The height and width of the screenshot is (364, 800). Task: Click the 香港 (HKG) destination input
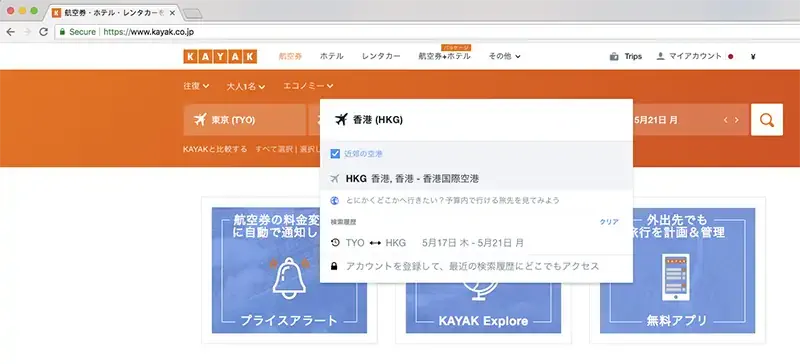476,120
